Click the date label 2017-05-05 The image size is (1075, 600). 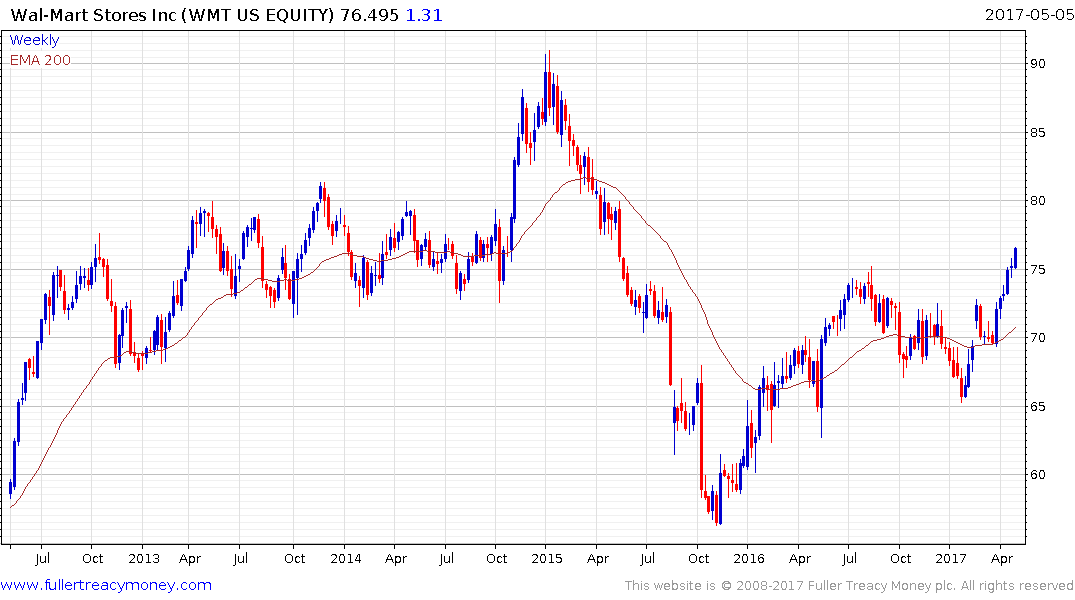coord(1029,14)
